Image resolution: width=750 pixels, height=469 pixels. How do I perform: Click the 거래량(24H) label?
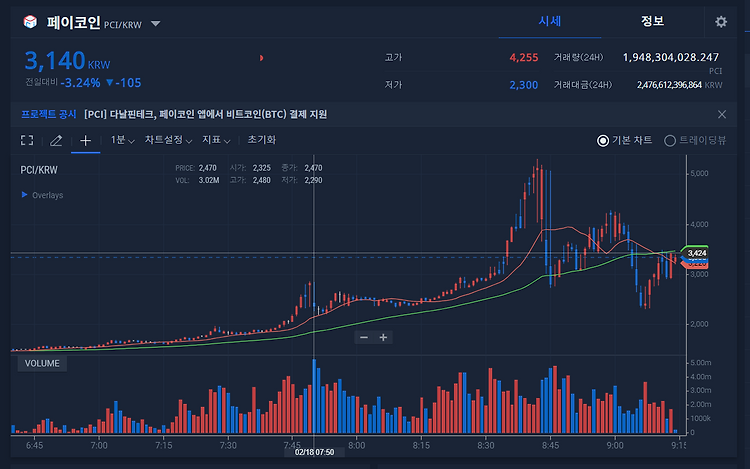click(x=578, y=57)
